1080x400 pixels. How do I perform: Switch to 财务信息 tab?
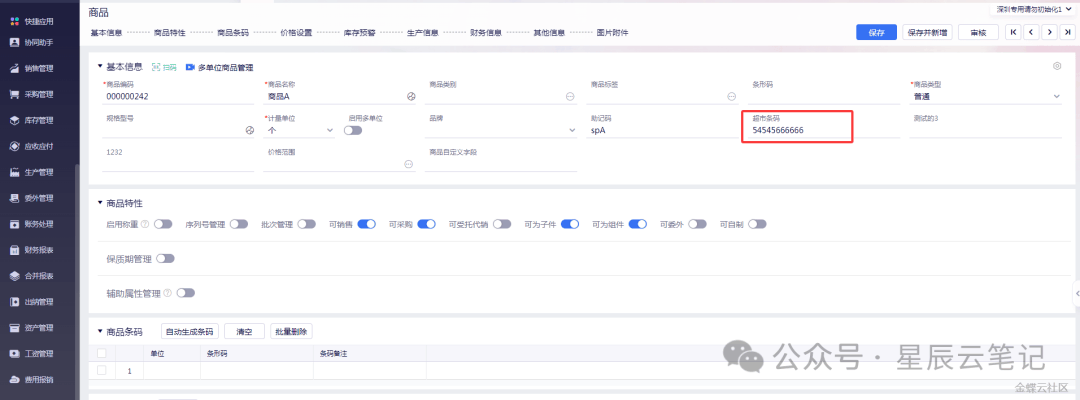click(485, 32)
